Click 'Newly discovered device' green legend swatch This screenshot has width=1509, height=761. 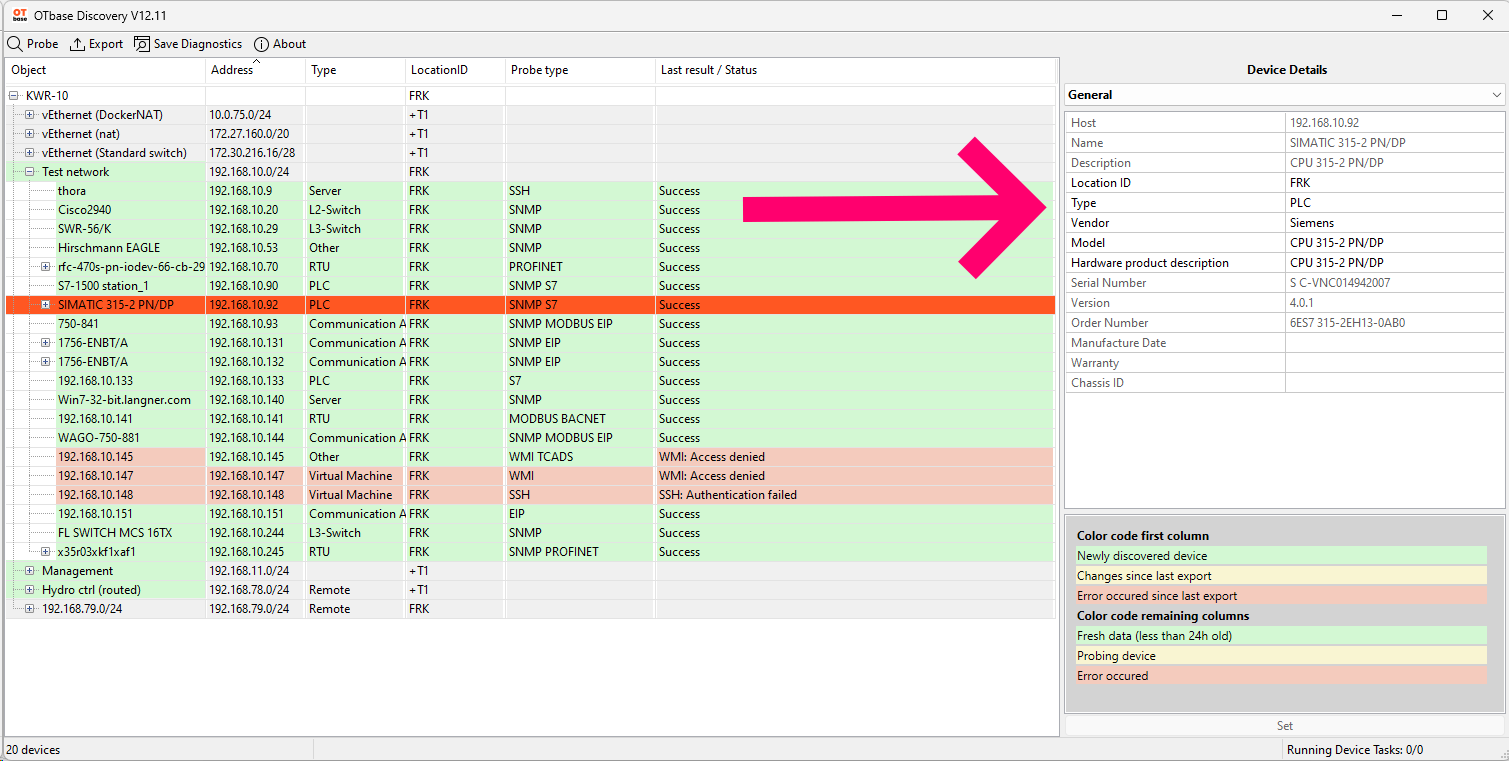[1281, 556]
